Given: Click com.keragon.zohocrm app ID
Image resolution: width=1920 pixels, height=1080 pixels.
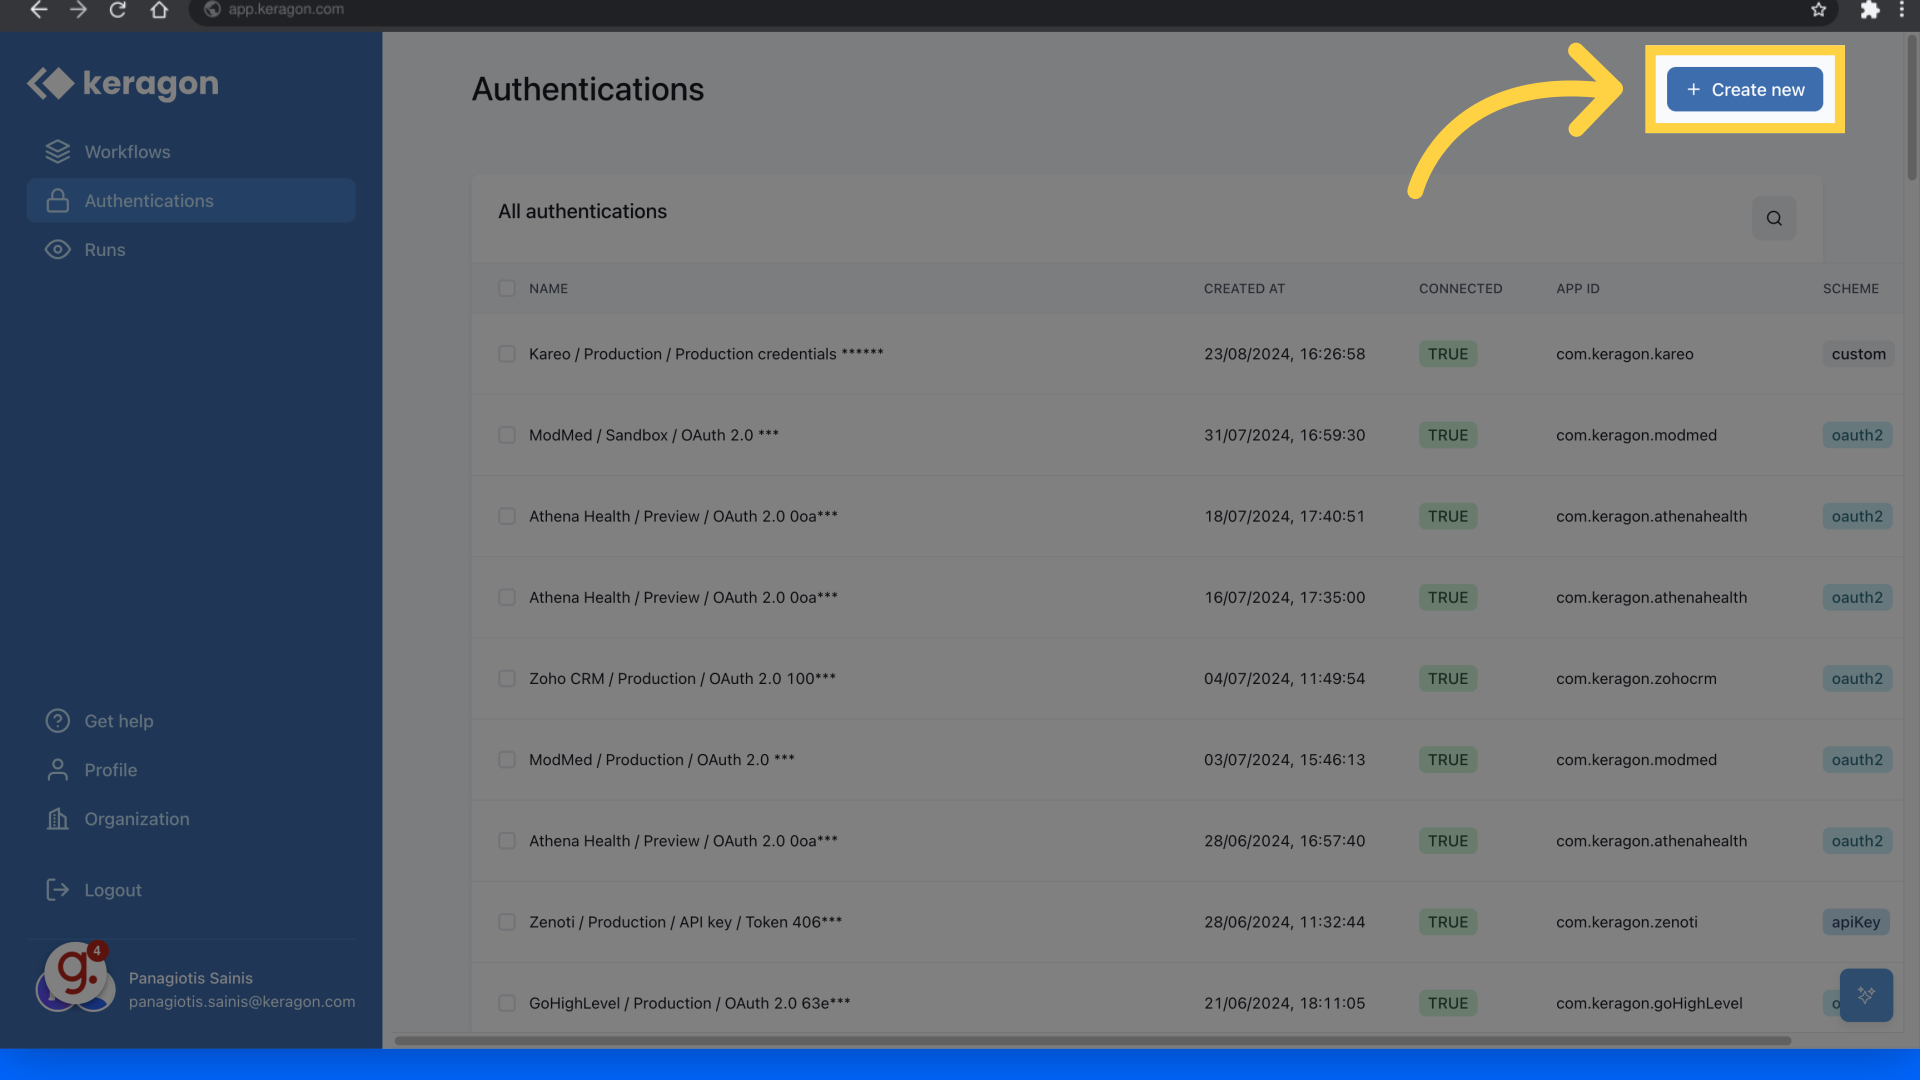Looking at the screenshot, I should [x=1636, y=679].
